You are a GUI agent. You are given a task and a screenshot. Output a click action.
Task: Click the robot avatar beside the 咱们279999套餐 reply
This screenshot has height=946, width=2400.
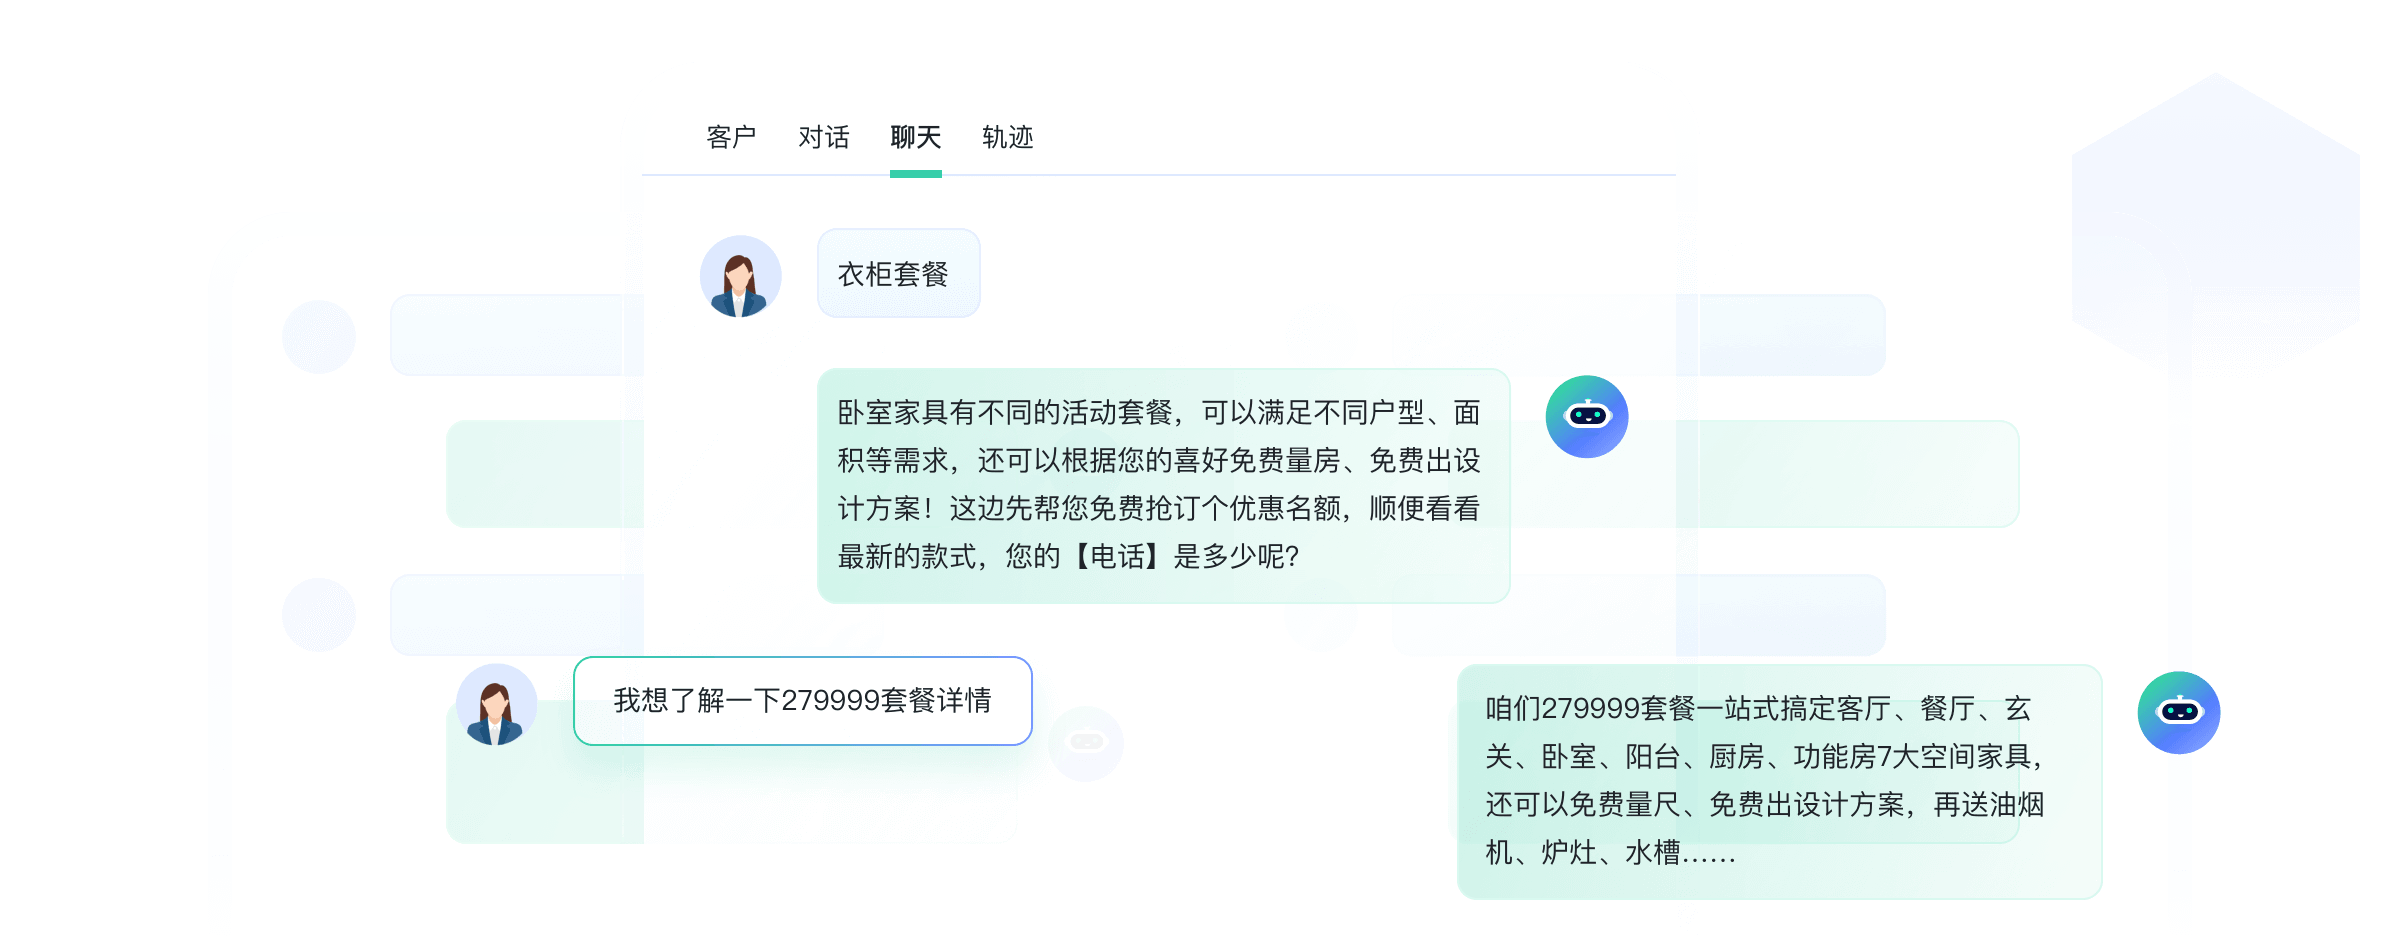pos(2179,712)
